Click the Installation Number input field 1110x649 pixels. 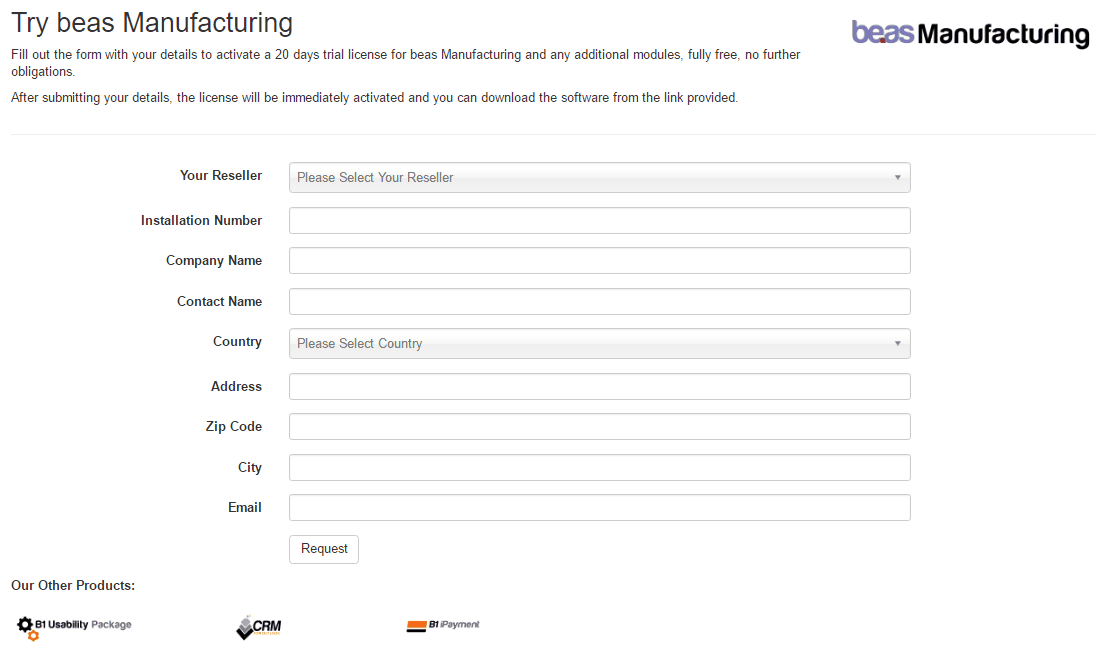point(599,220)
